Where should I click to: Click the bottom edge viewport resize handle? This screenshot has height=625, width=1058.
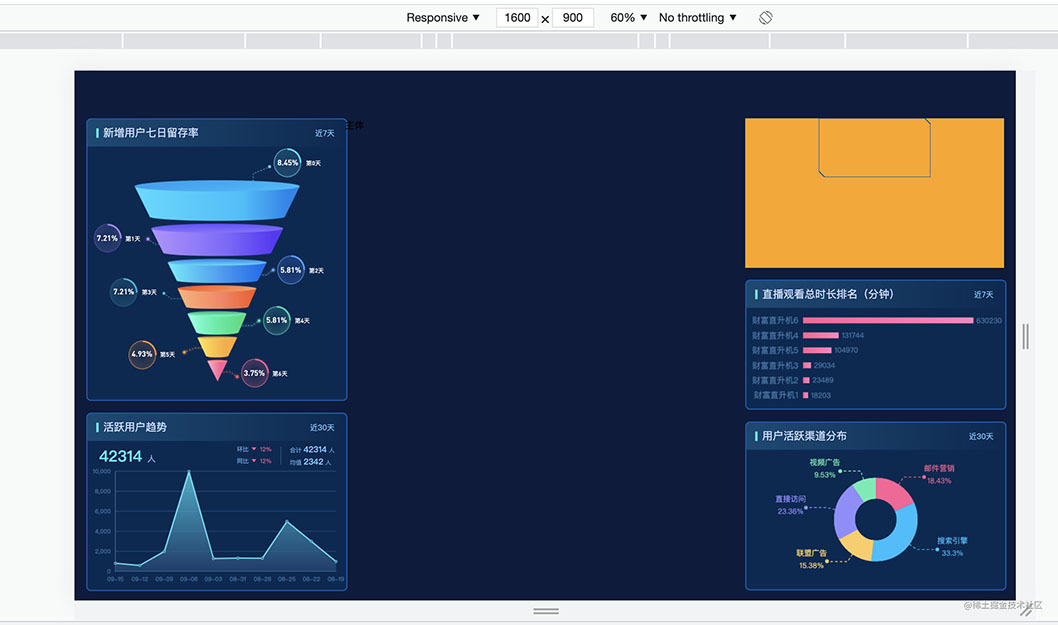pos(546,611)
